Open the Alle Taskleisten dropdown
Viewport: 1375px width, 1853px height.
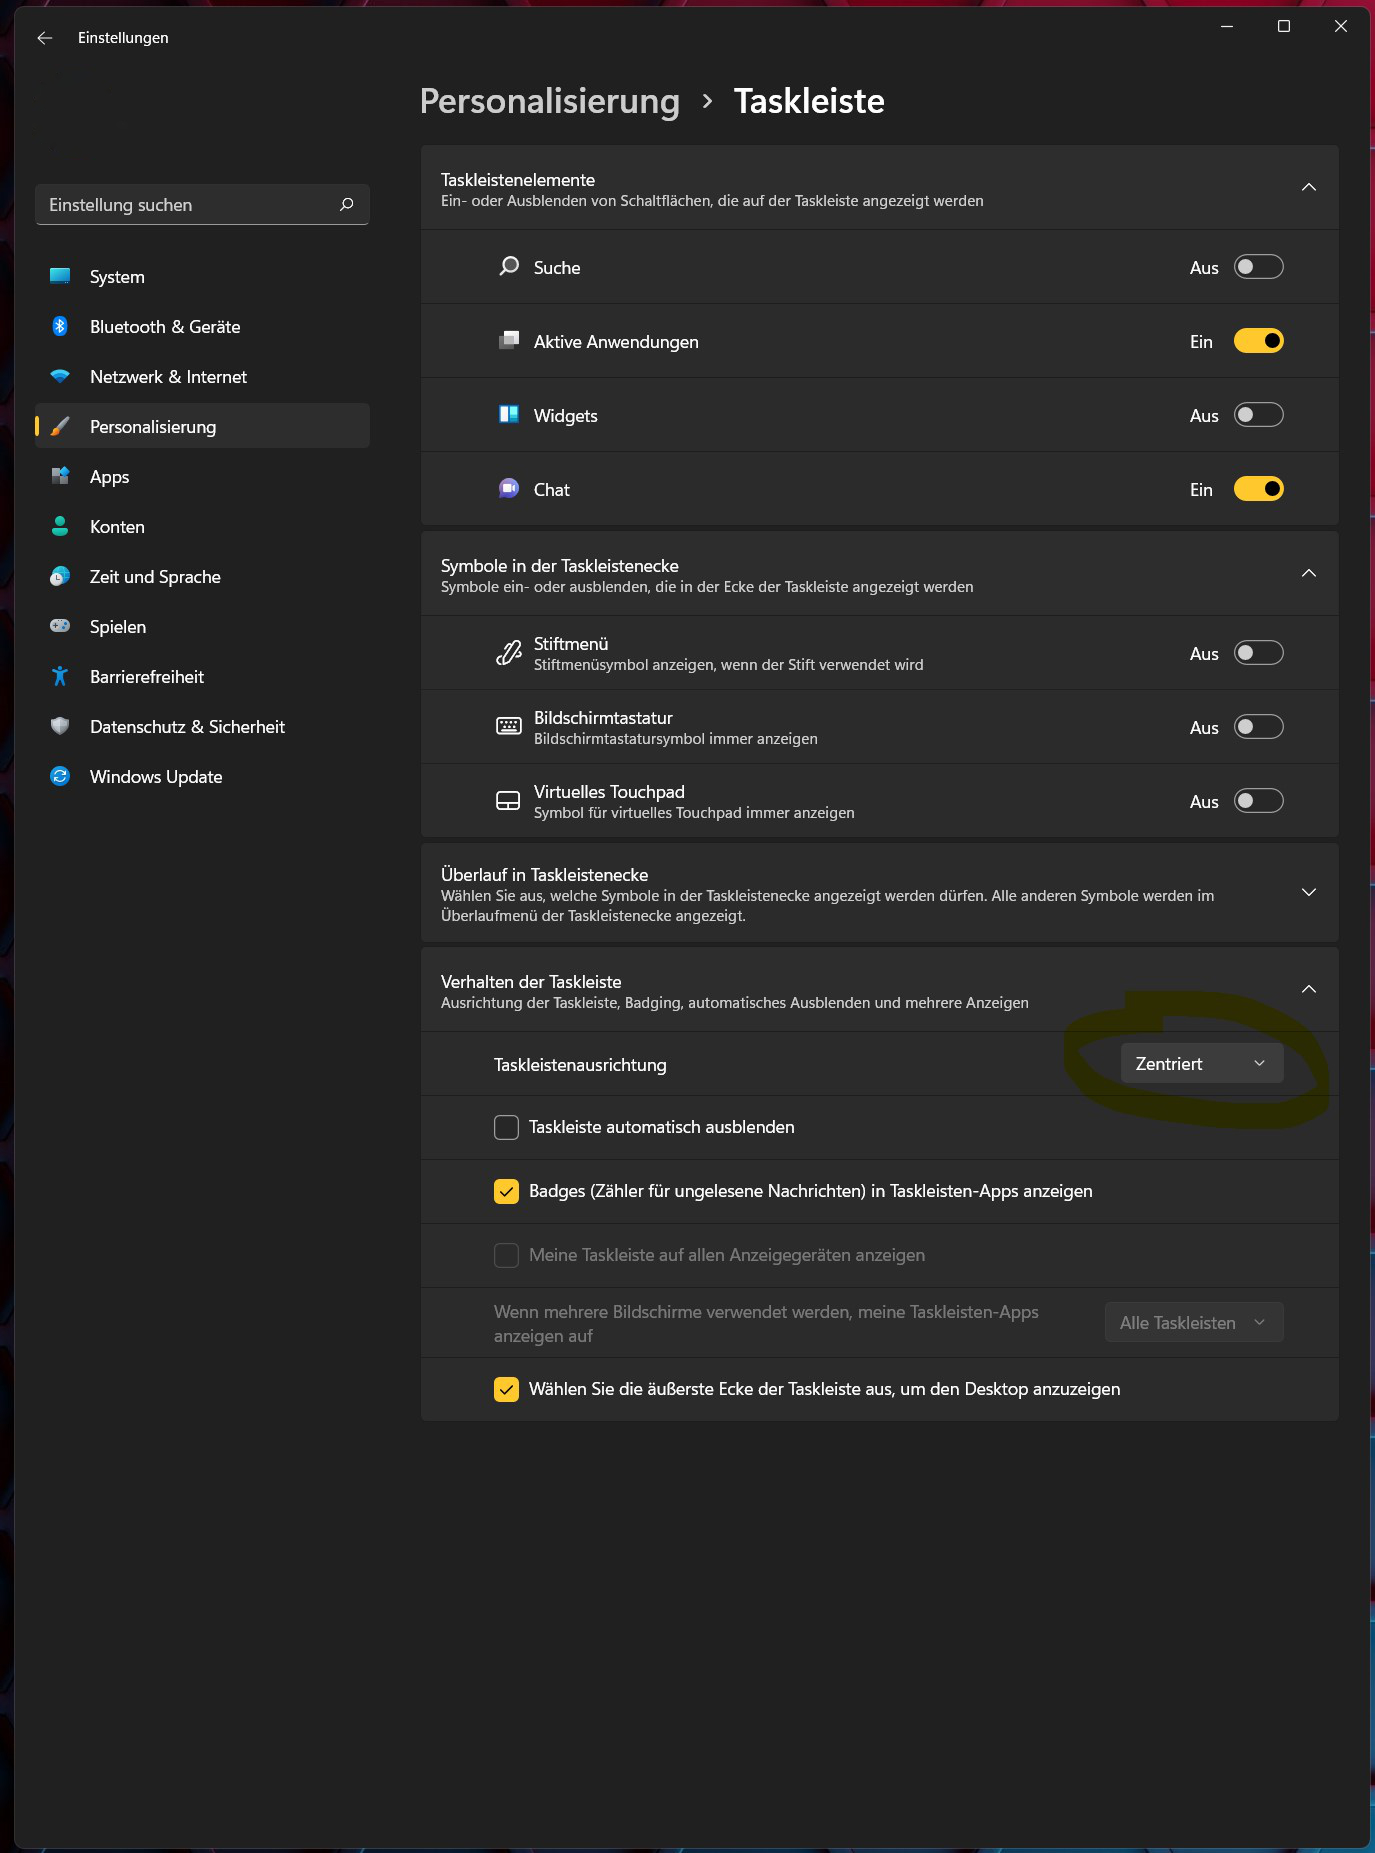coord(1194,1322)
